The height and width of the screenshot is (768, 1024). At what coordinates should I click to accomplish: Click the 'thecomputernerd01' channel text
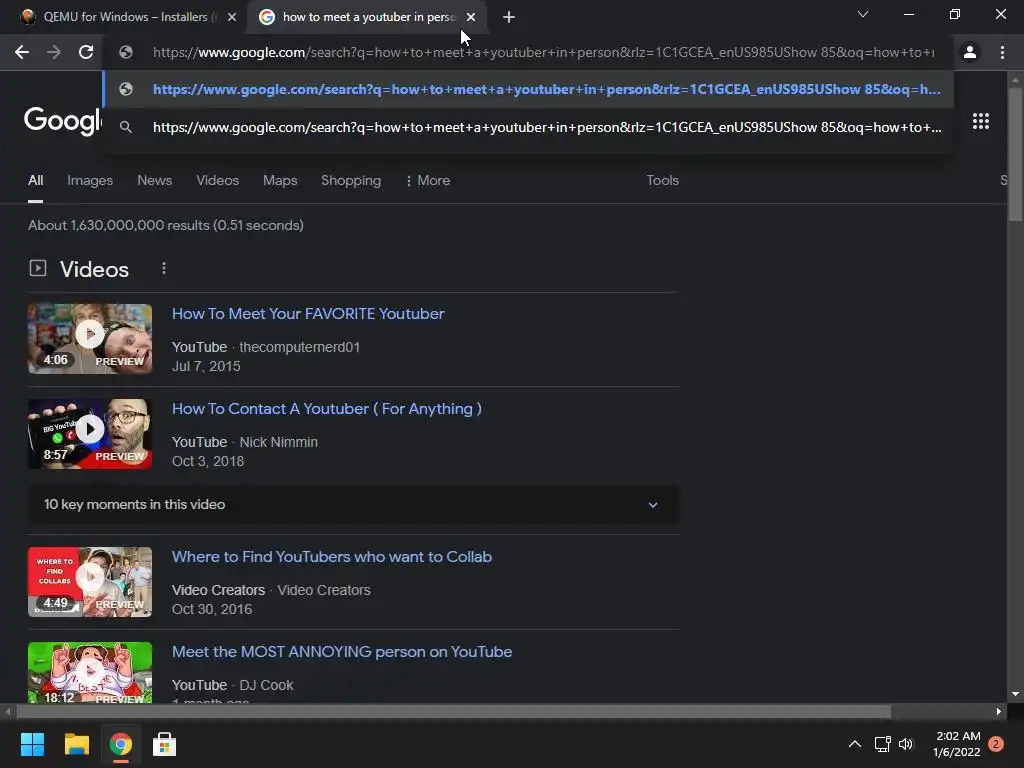click(299, 347)
